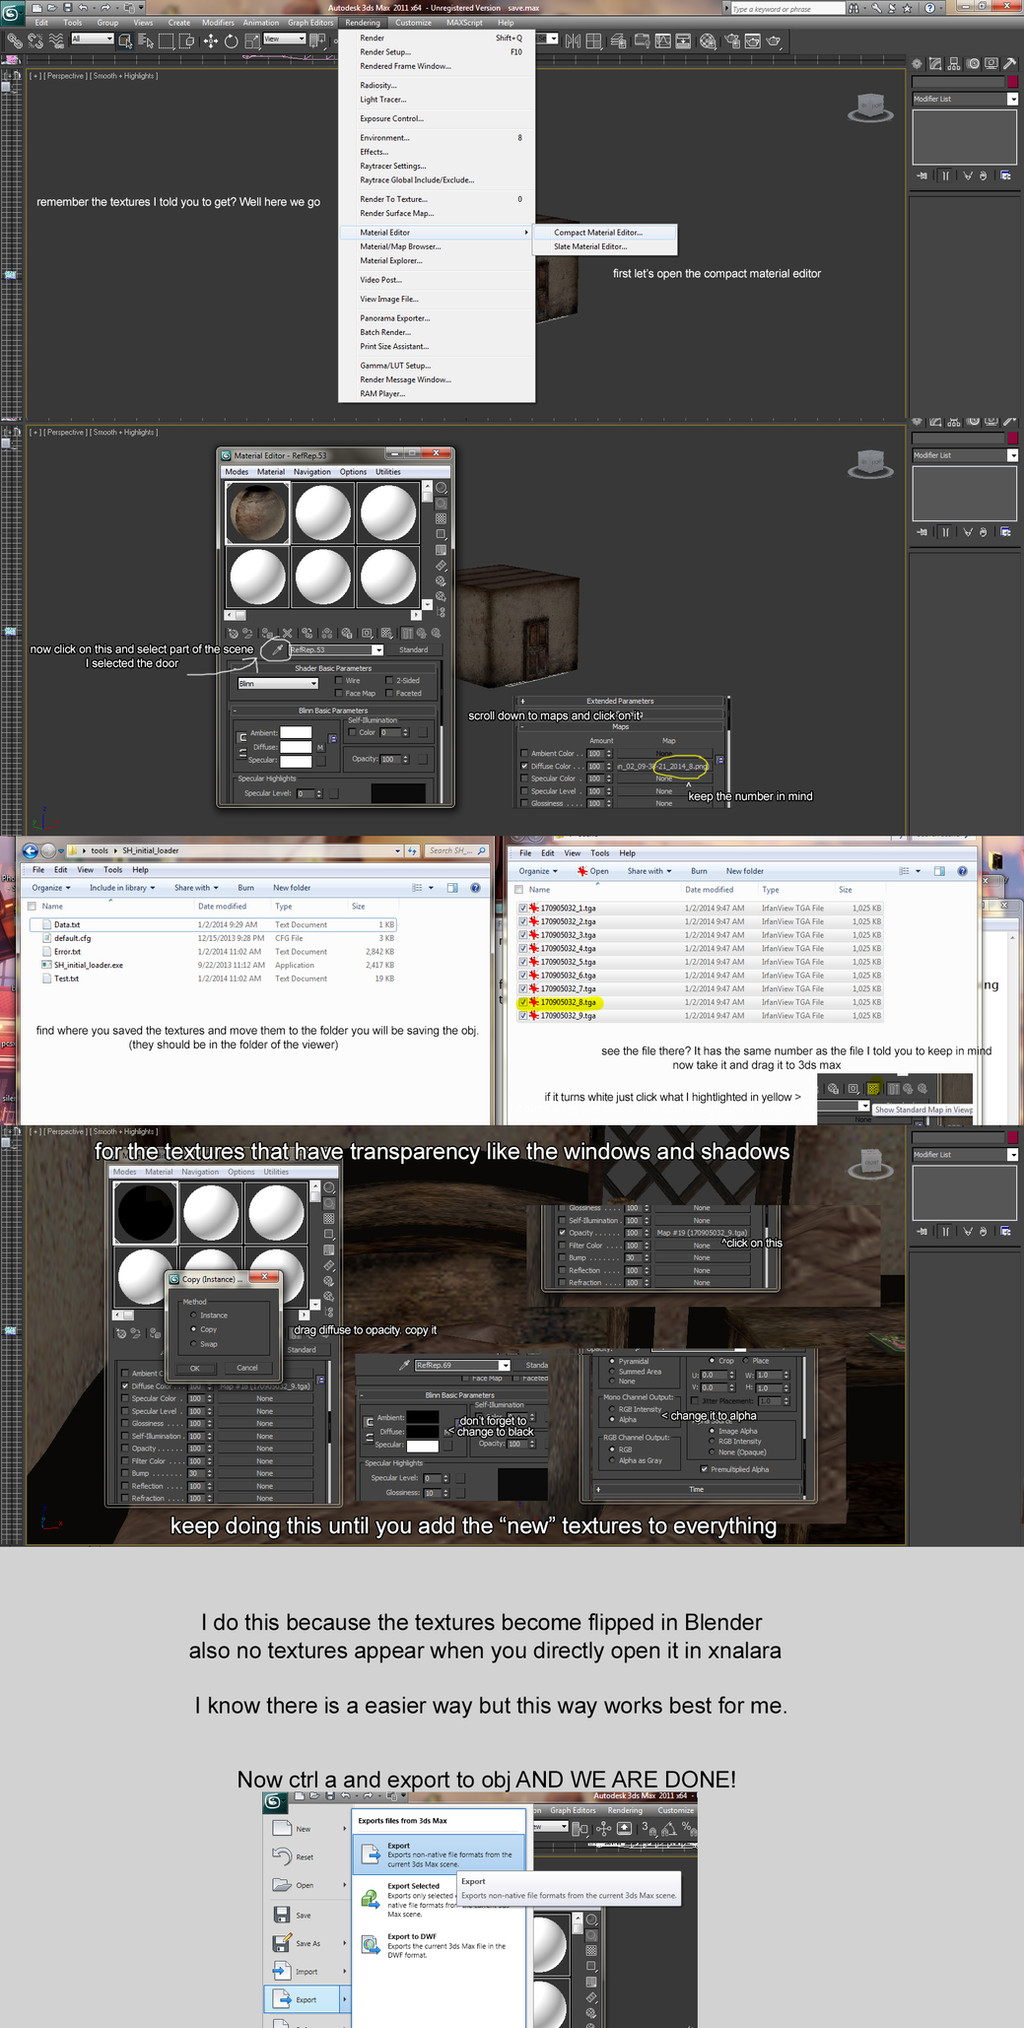Click Cancel in the Copy (Instance) dialog
Viewport: 1024px width, 2028px height.
tap(247, 1368)
